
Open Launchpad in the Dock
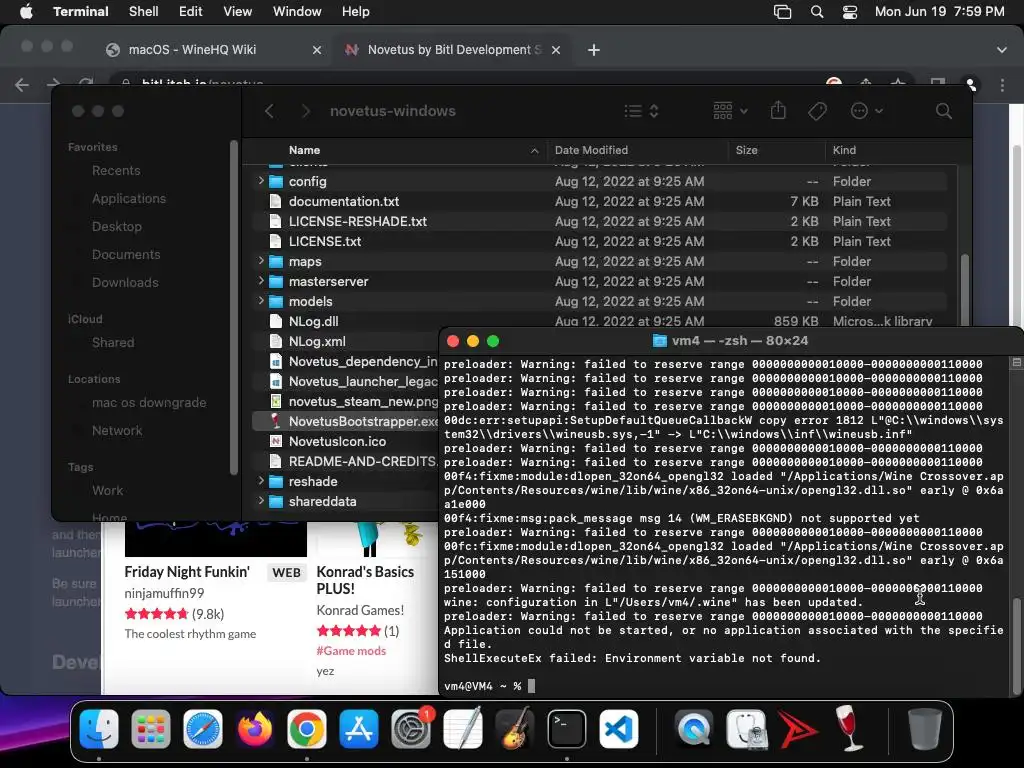click(x=151, y=728)
